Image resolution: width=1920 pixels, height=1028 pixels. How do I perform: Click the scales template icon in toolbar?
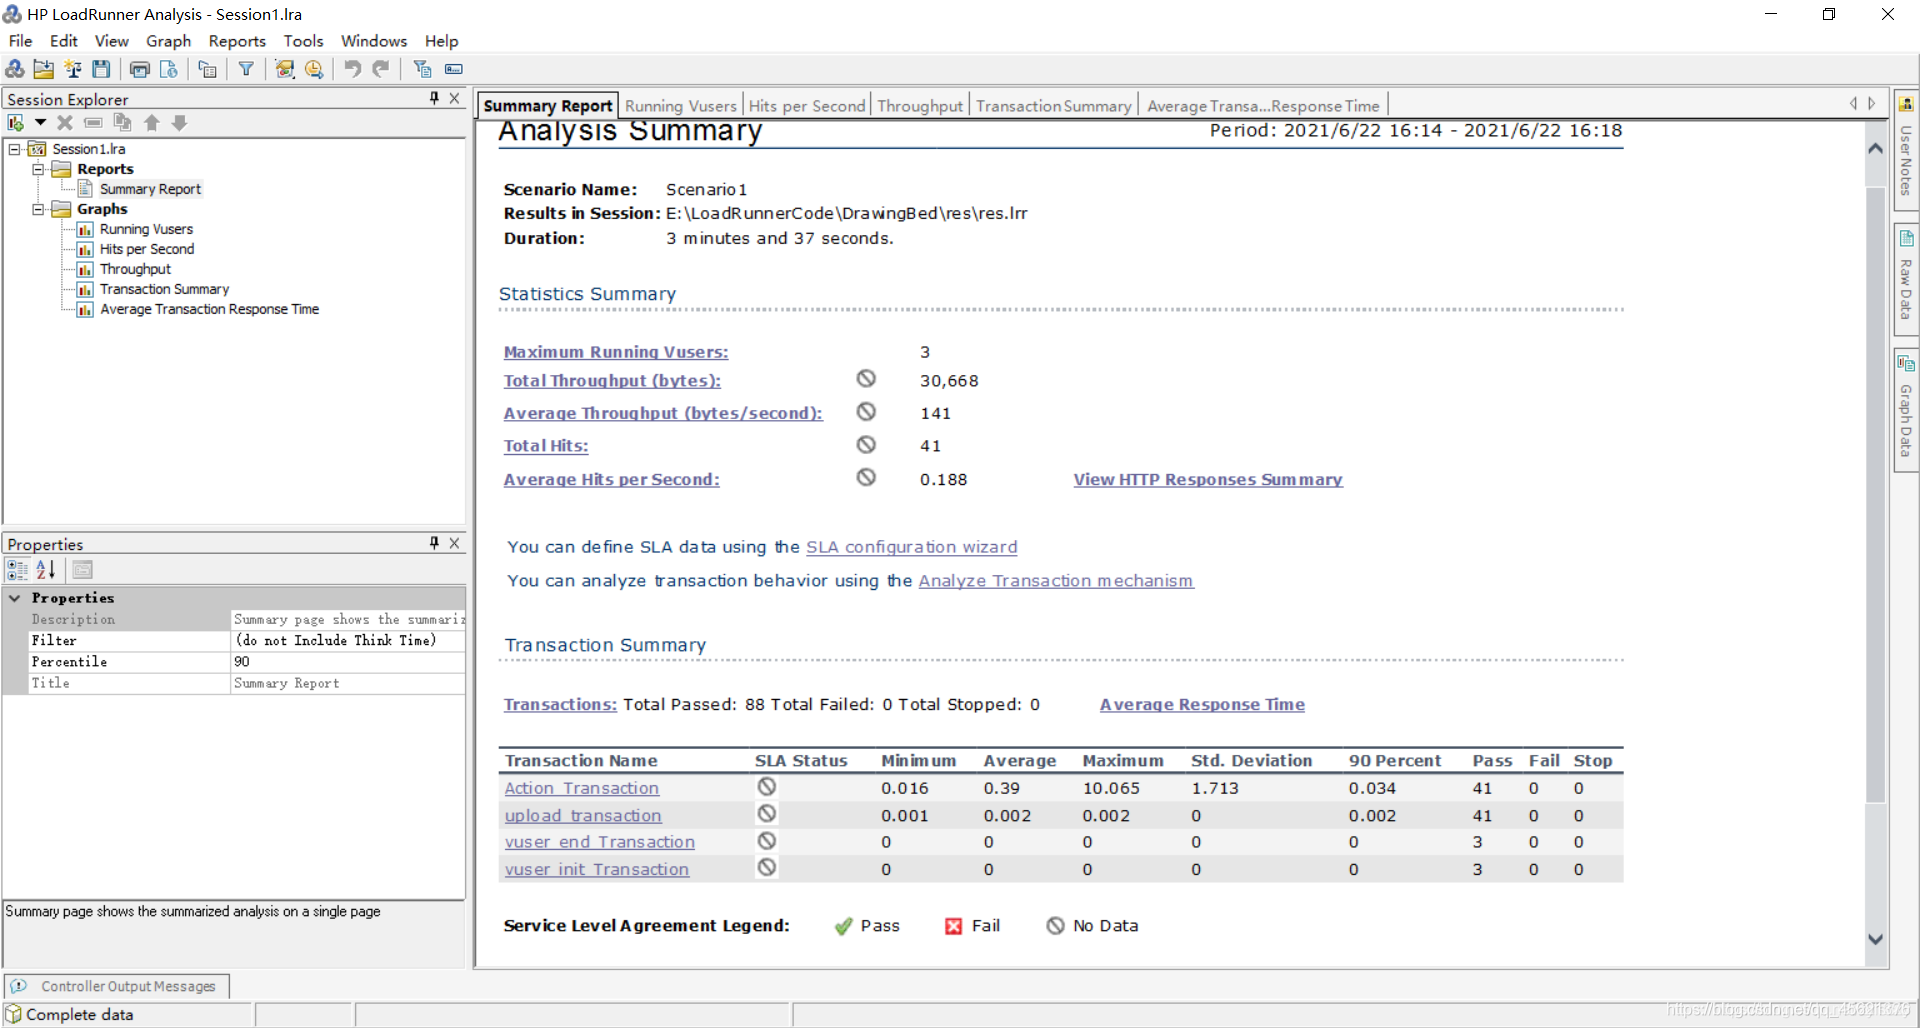click(x=73, y=69)
